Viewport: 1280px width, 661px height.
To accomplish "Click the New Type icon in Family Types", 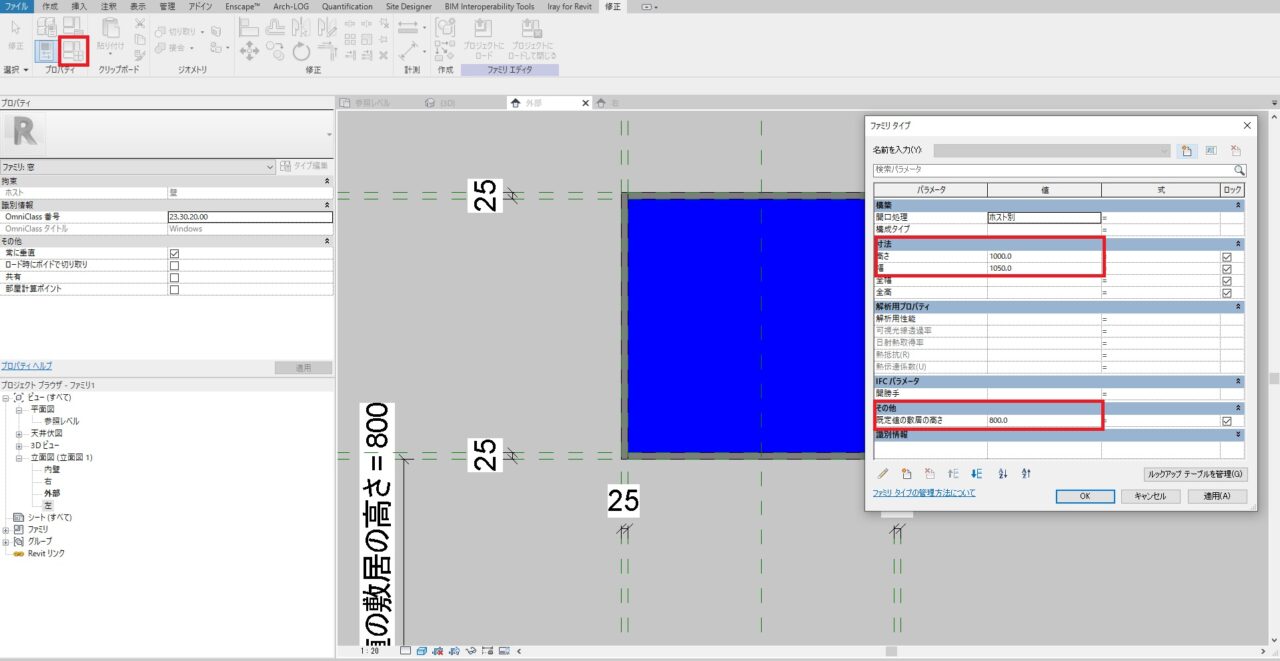I will click(x=1187, y=150).
